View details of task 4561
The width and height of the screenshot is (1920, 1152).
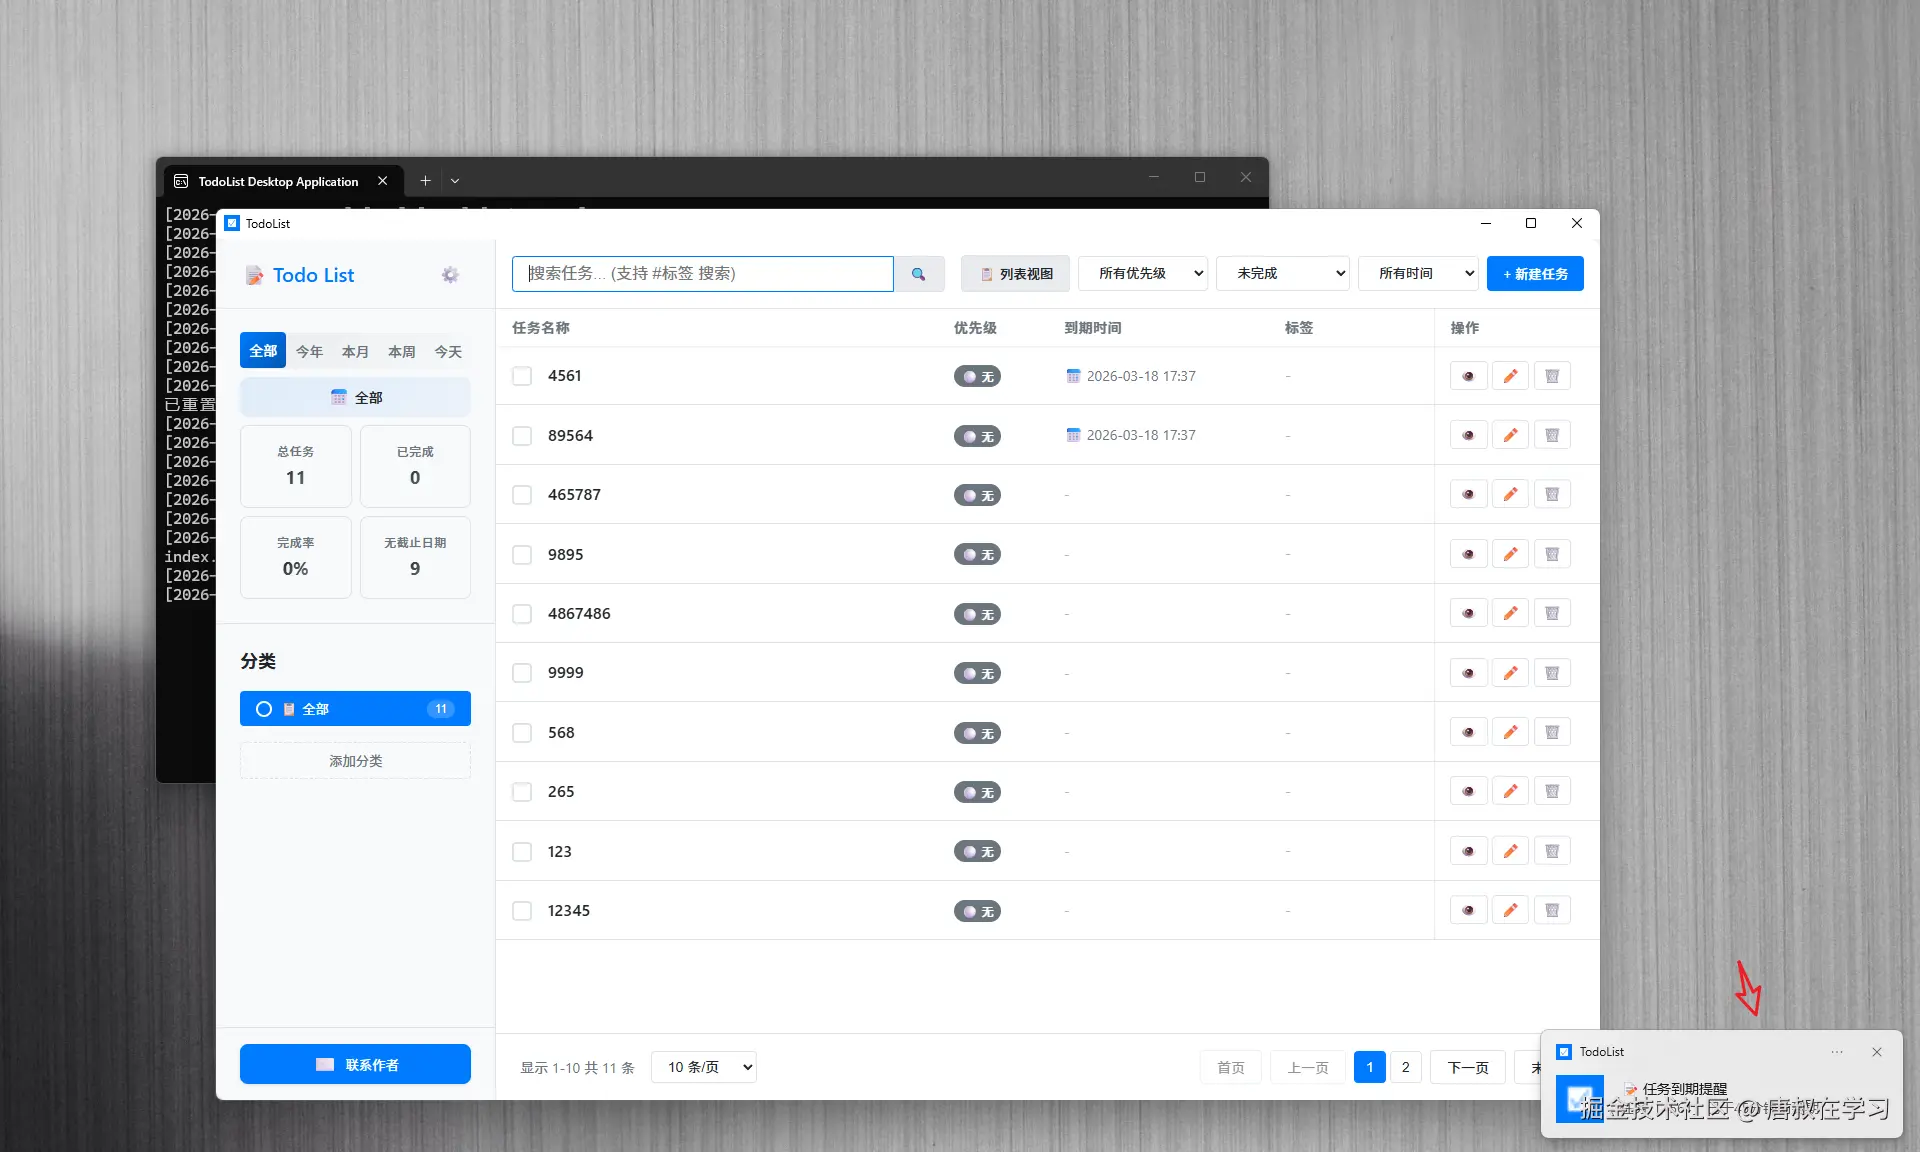pyautogui.click(x=1468, y=376)
